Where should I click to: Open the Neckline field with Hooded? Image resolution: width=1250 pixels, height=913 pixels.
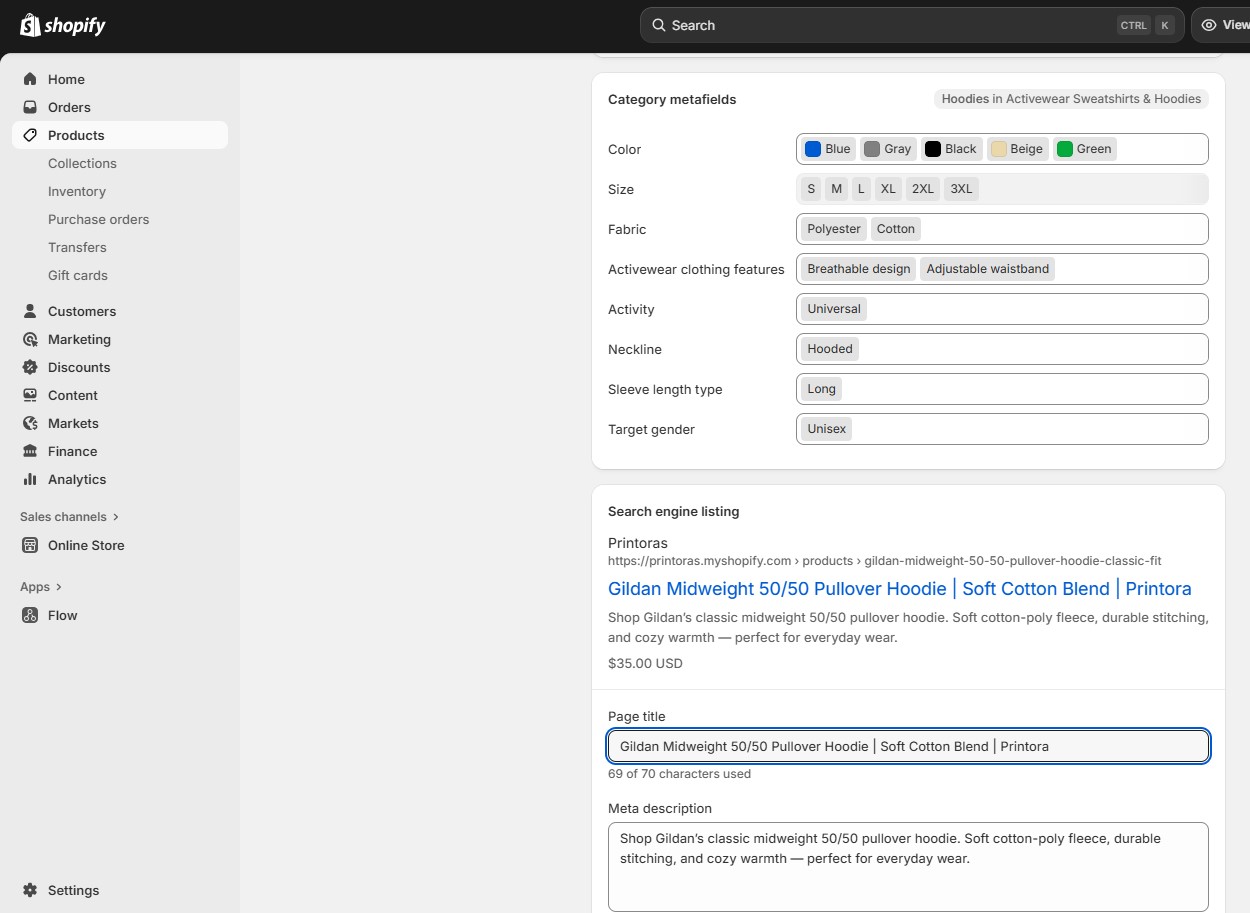[x=1001, y=349]
